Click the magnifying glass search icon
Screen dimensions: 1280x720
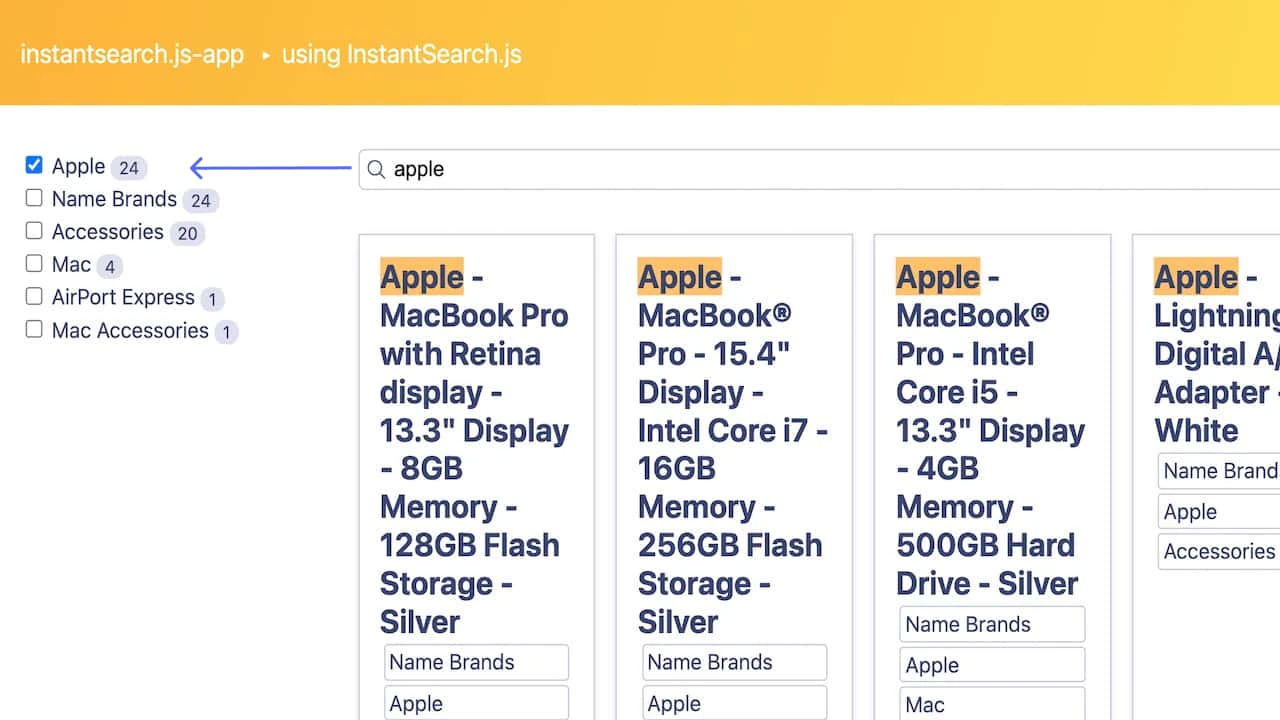point(375,170)
